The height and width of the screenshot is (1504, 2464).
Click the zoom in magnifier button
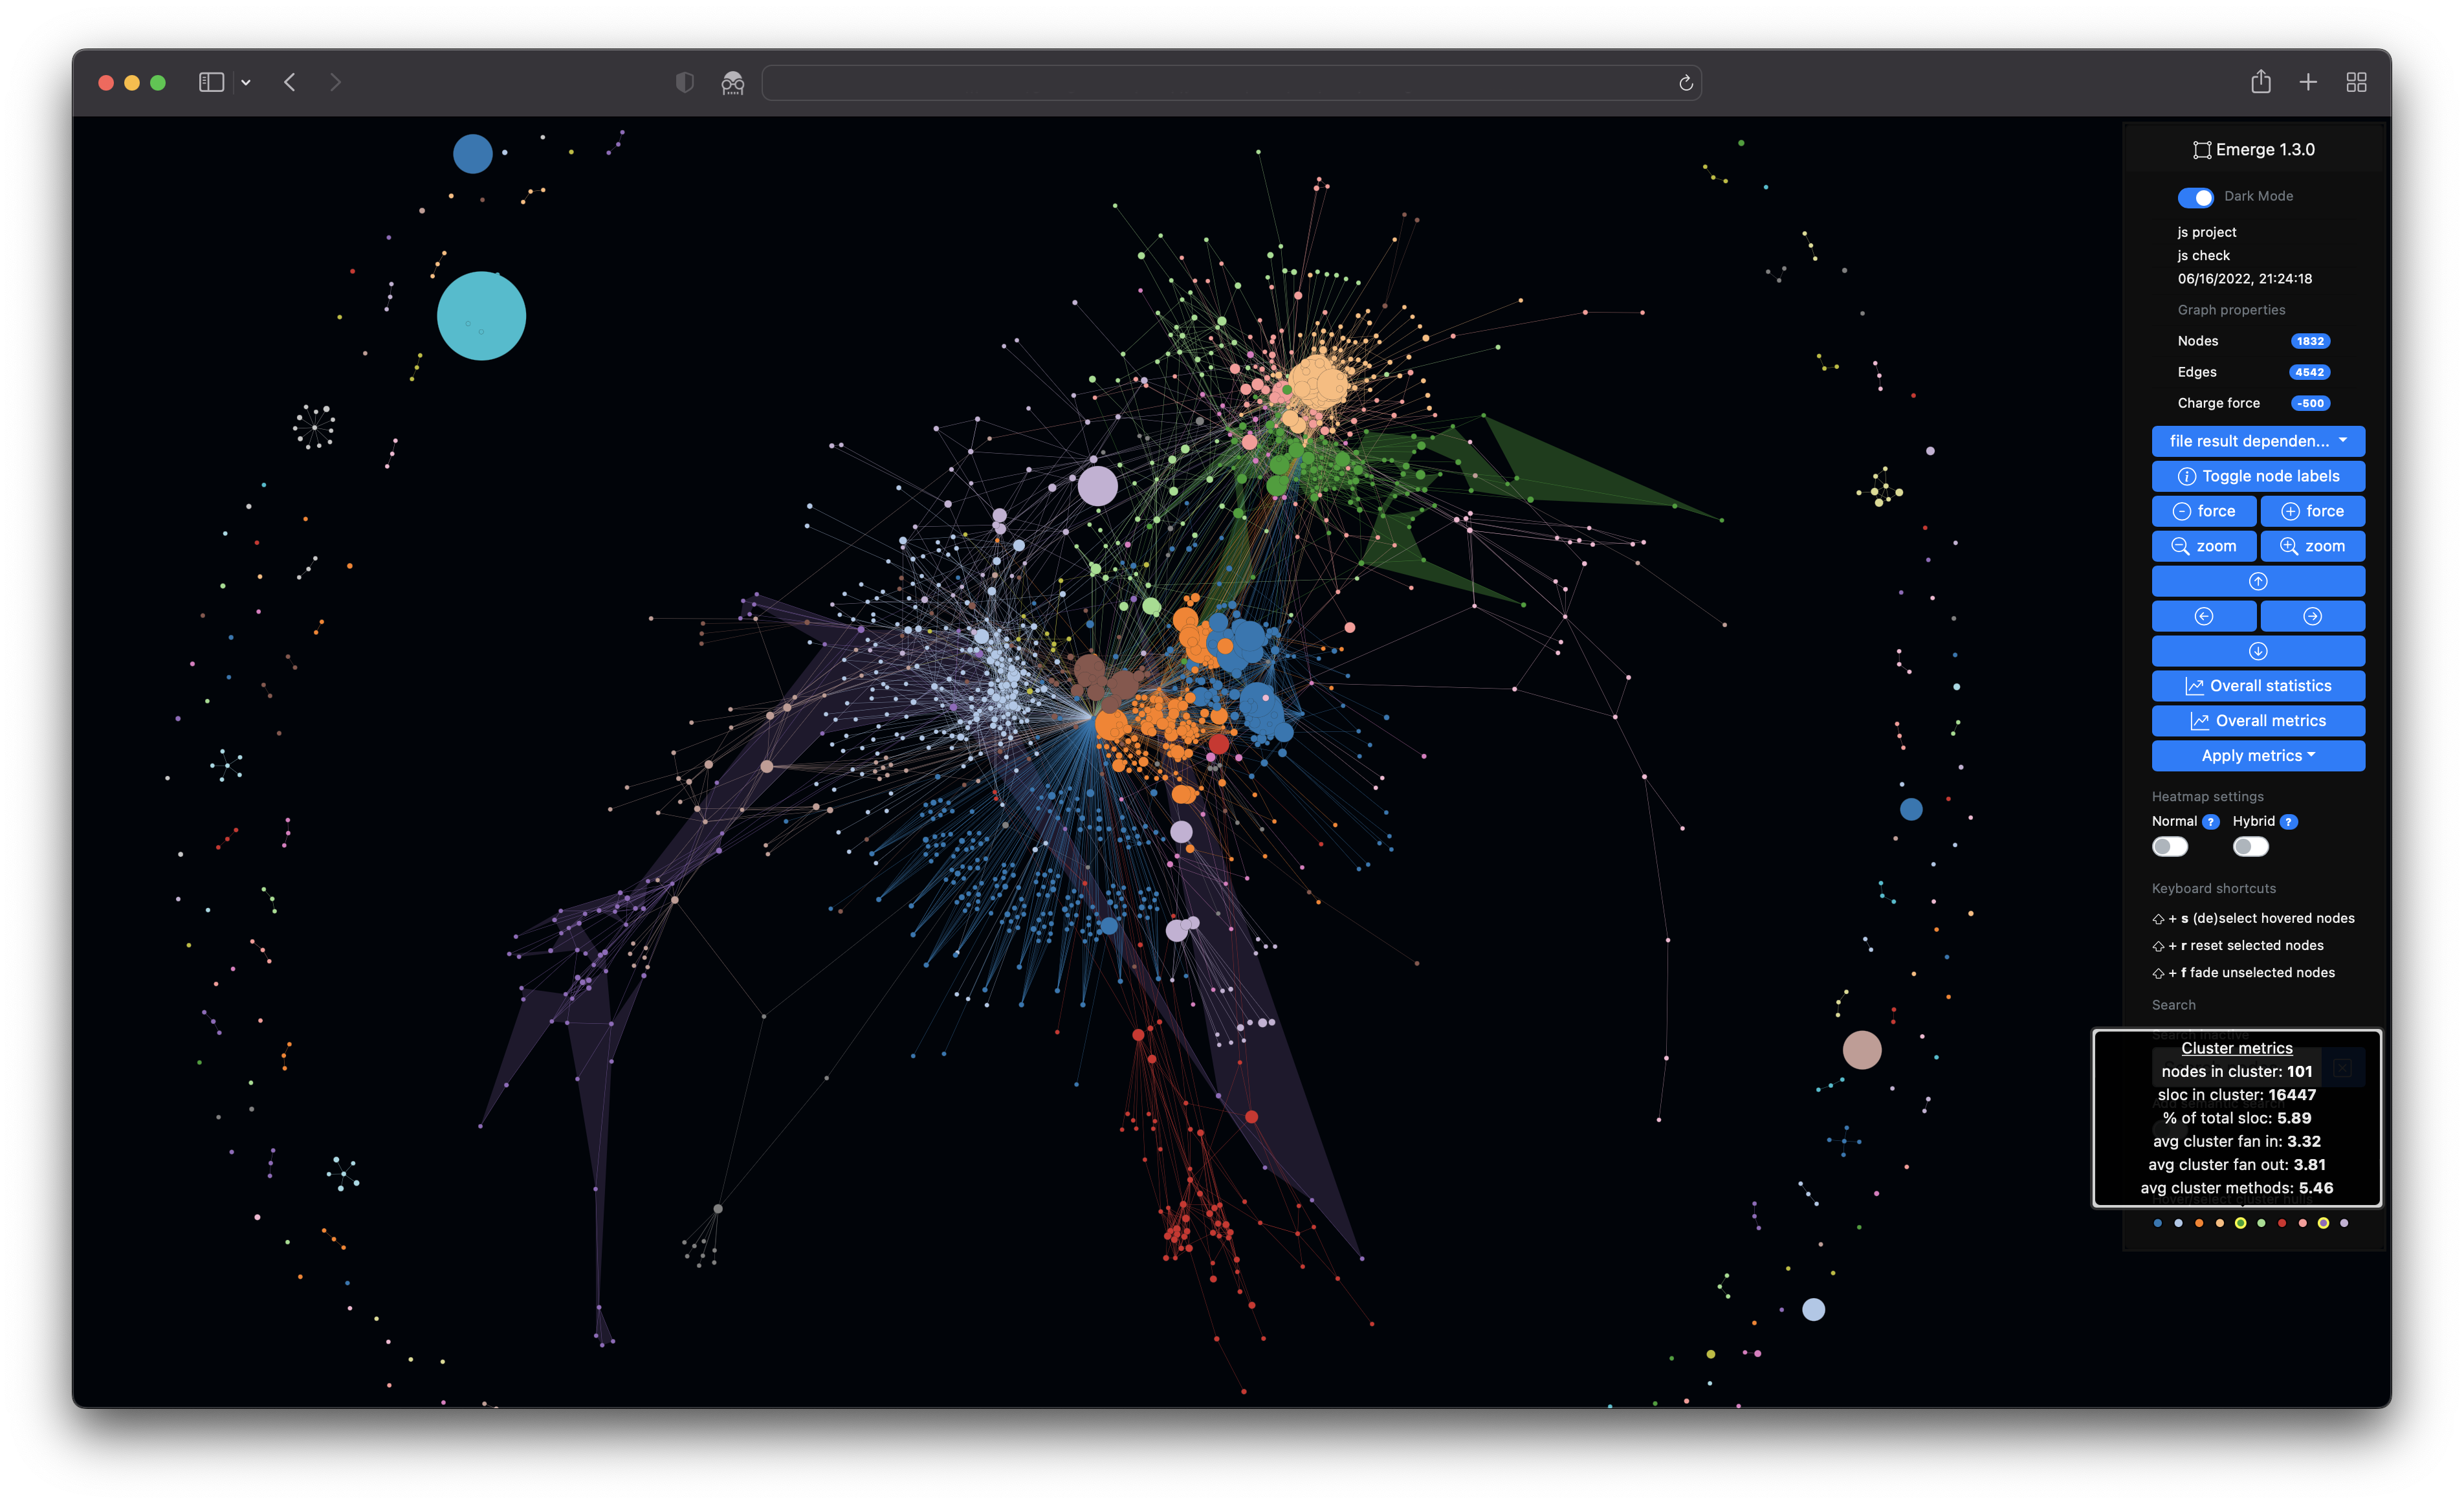point(2312,546)
